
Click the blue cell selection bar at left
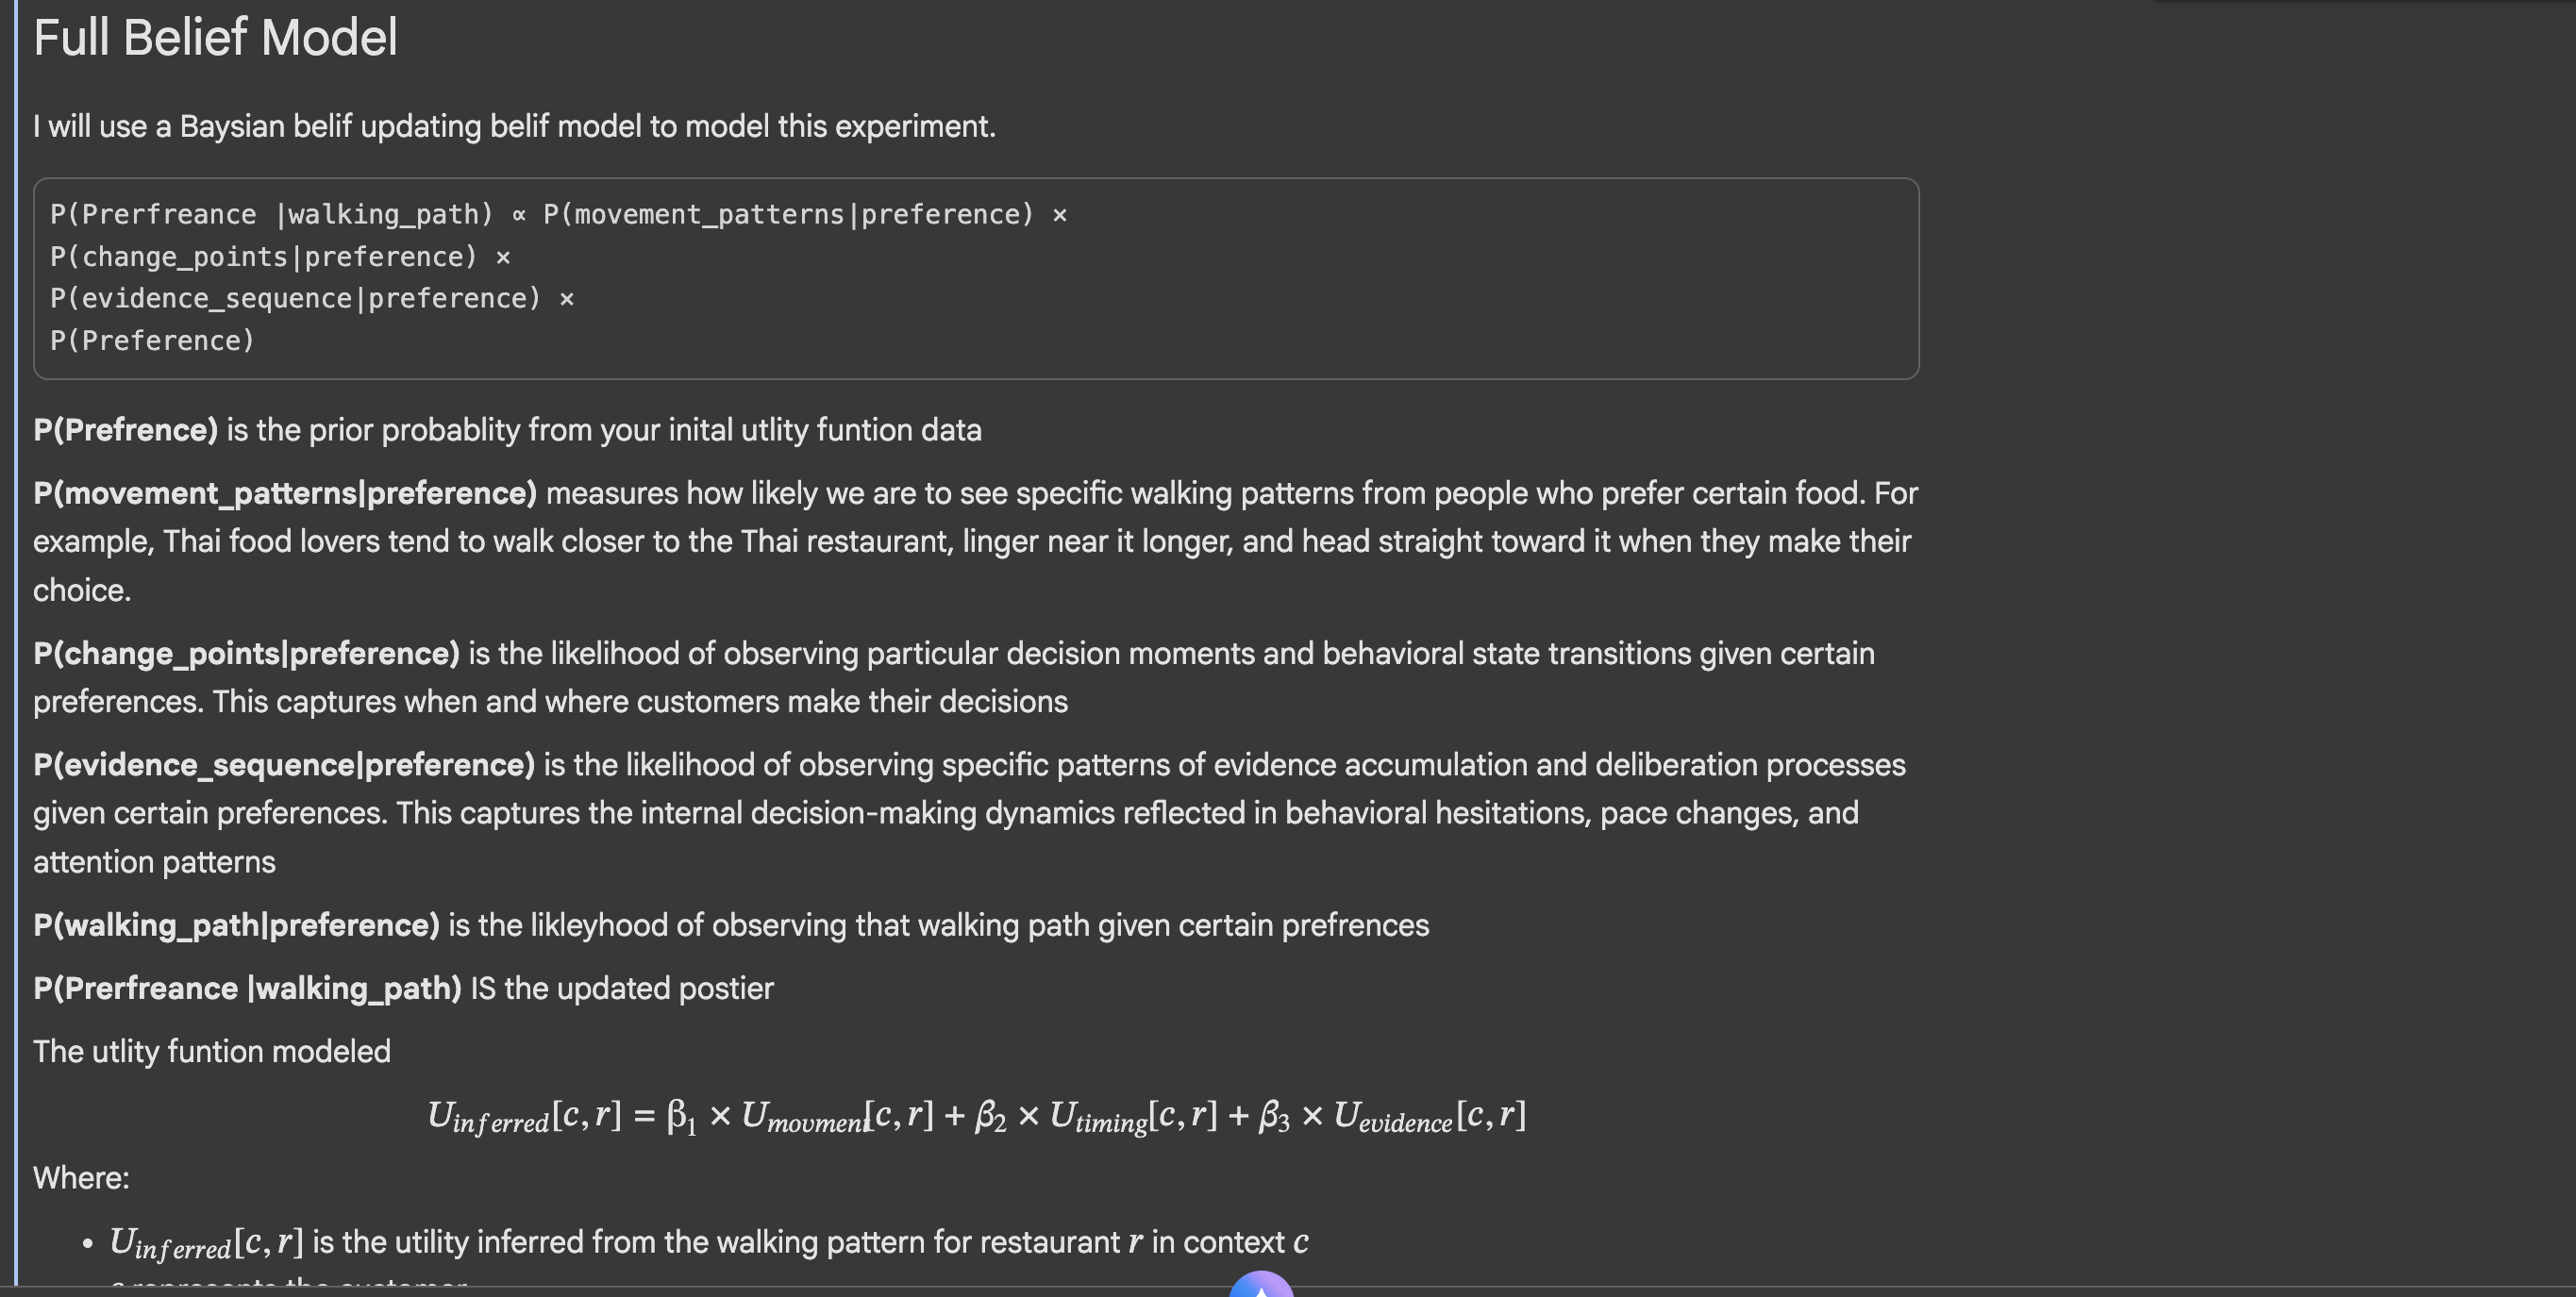pyautogui.click(x=16, y=640)
